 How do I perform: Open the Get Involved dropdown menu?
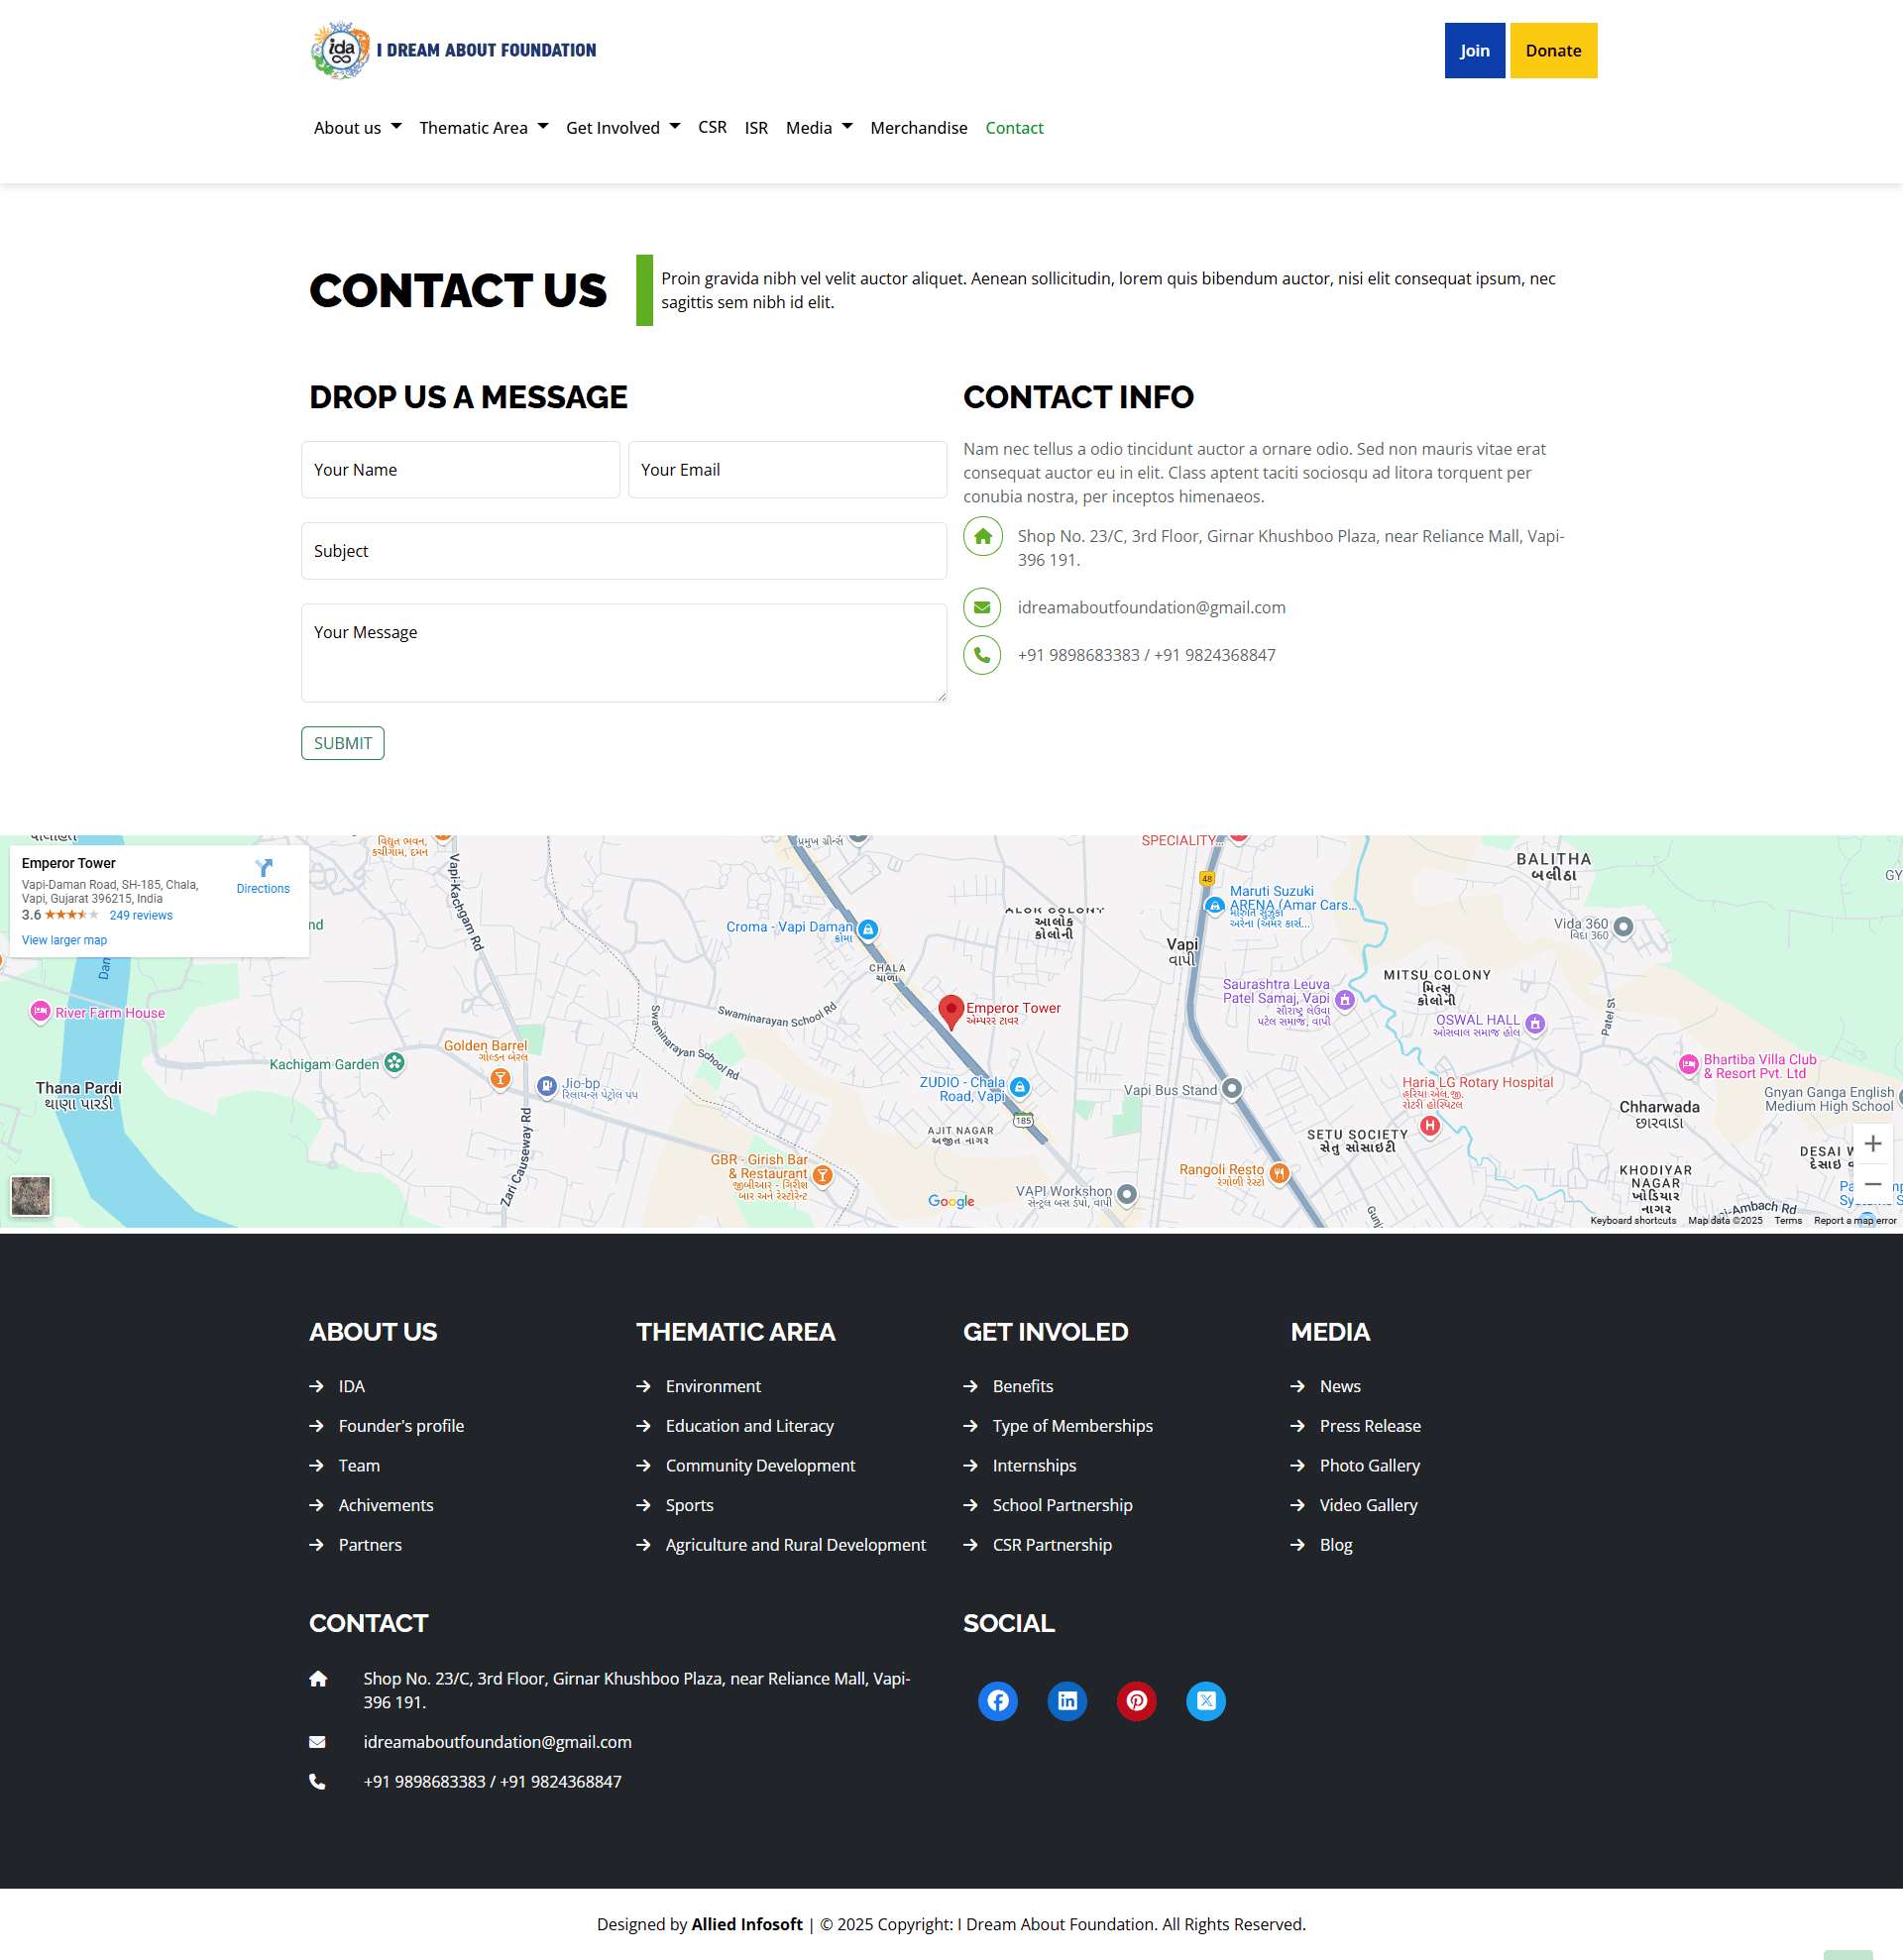(622, 128)
